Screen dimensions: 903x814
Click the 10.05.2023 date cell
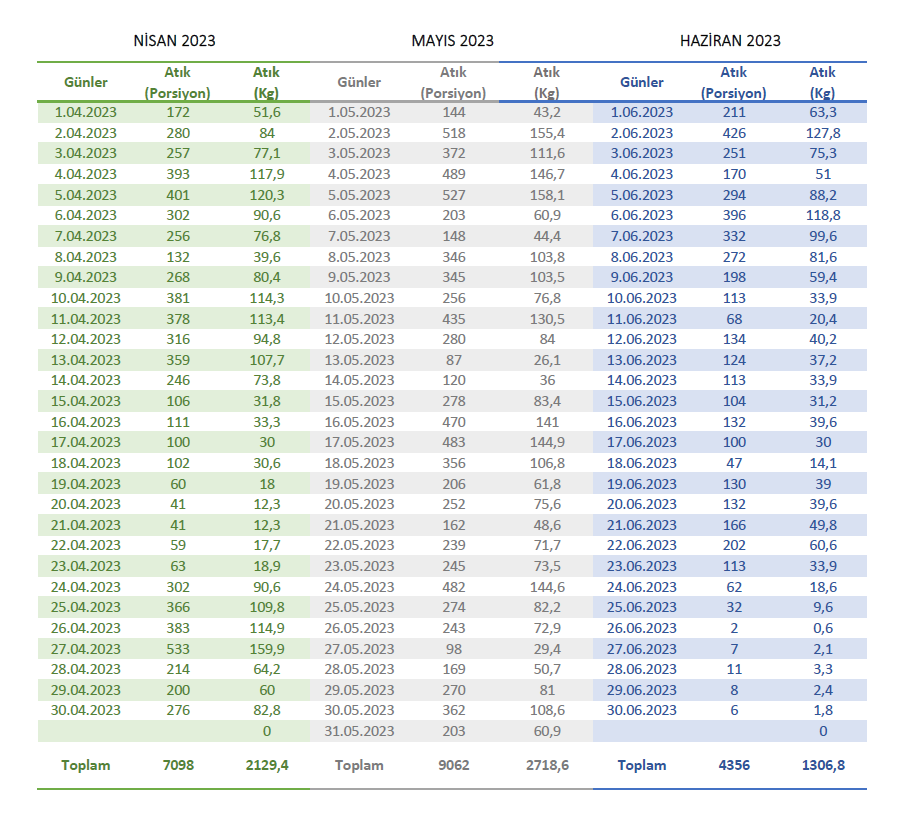[359, 298]
